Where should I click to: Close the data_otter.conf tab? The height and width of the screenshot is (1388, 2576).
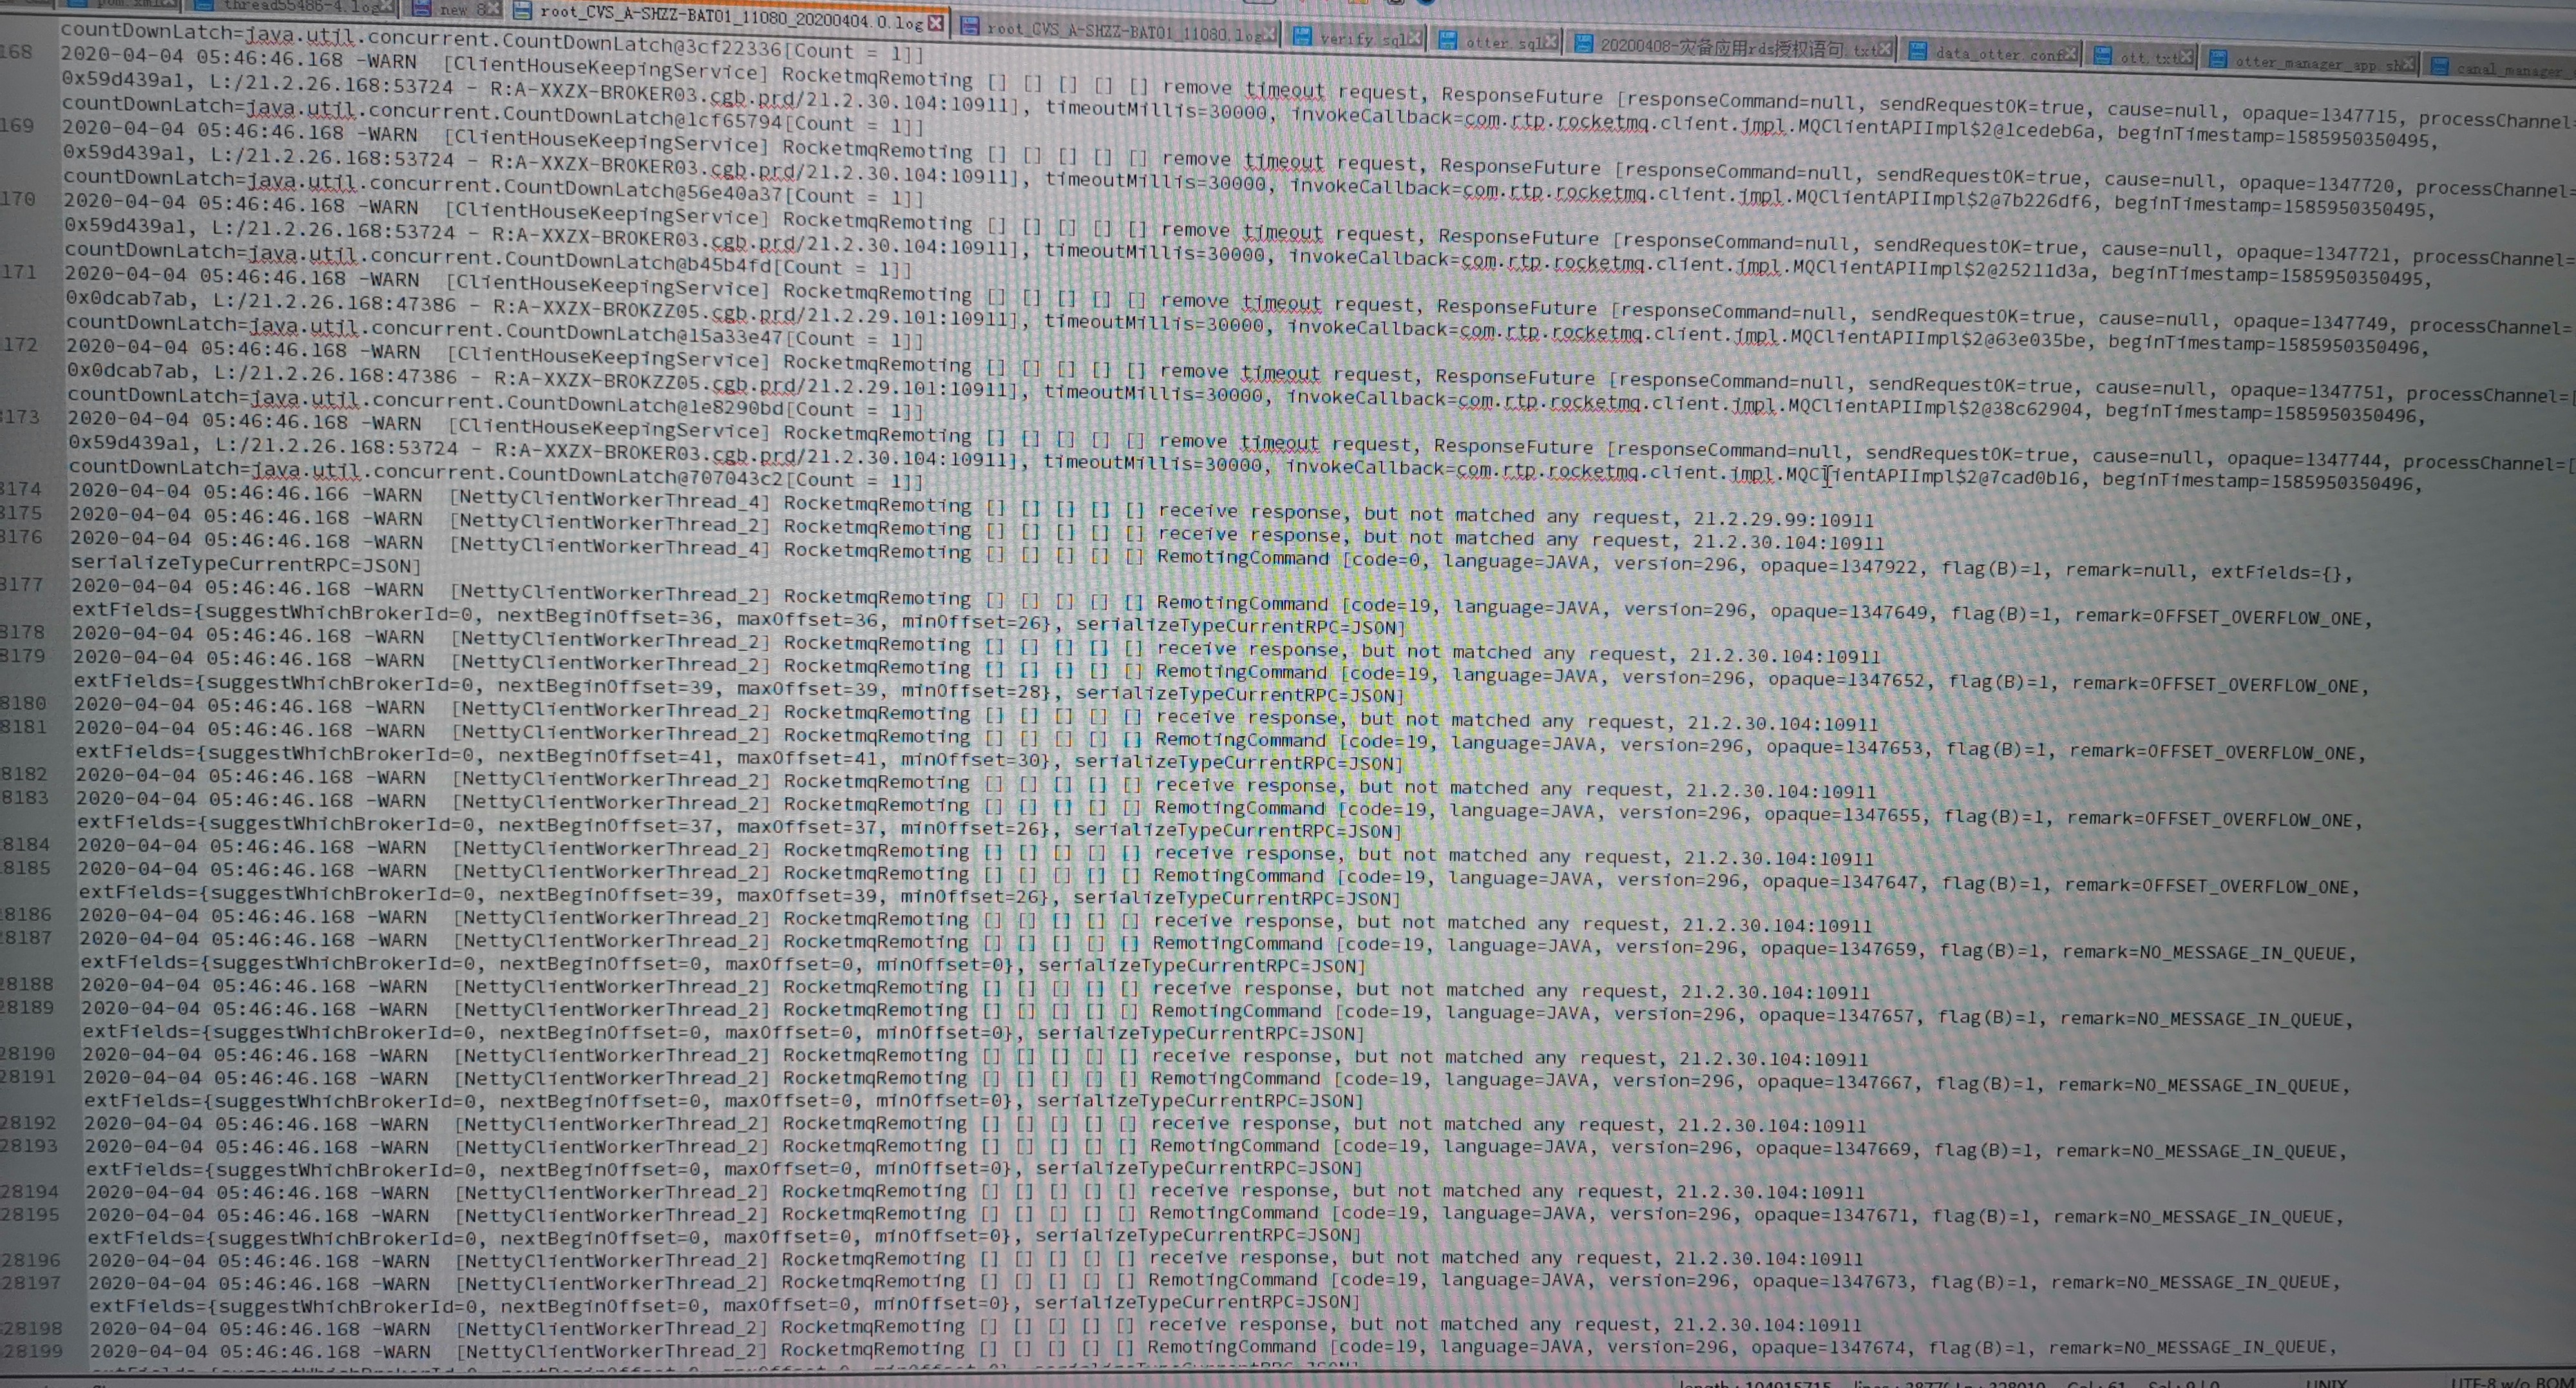click(x=2070, y=53)
